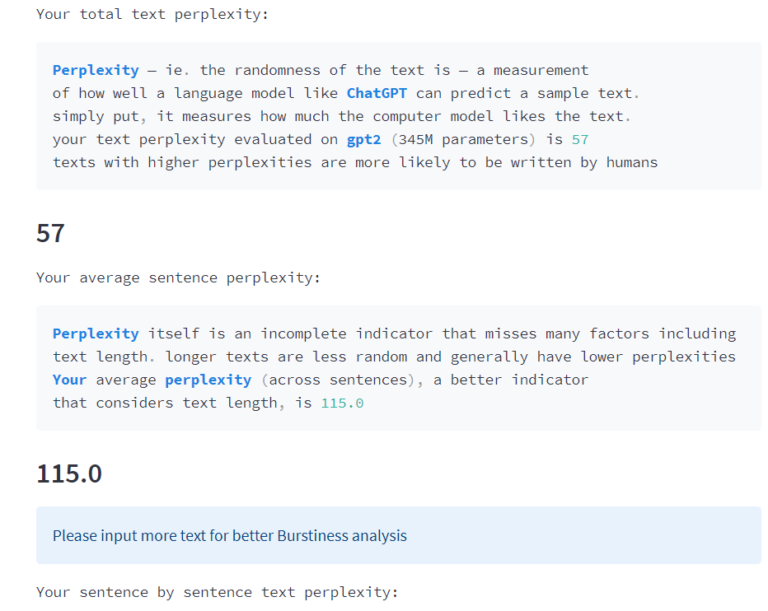The height and width of the screenshot is (611, 768).
Task: Click the line "texts with higher perplexities"
Action: click(x=355, y=162)
